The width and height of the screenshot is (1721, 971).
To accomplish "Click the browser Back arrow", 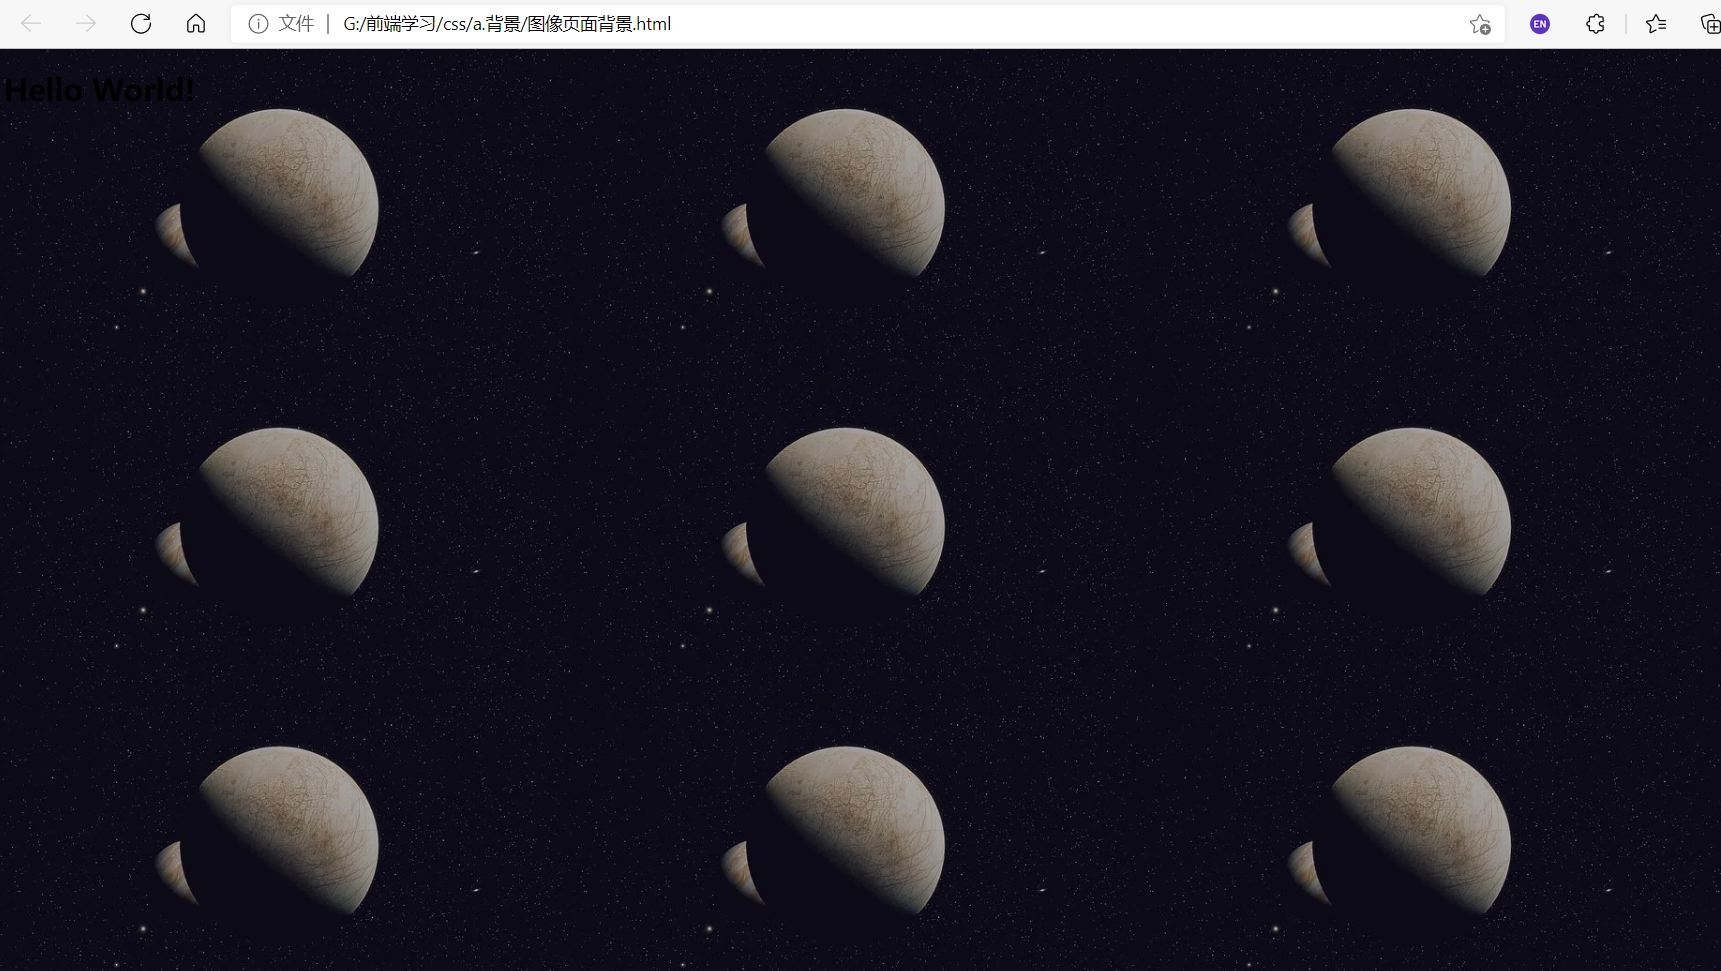I will click(x=31, y=24).
